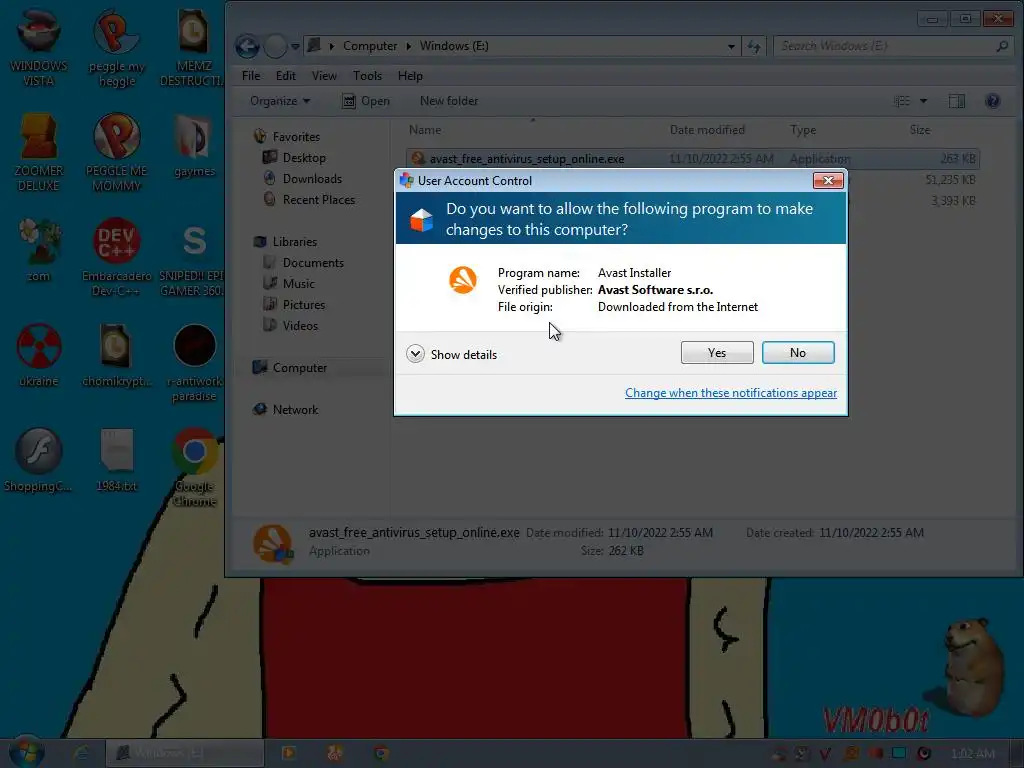
Task: Sort by the Name column header
Action: click(x=425, y=130)
